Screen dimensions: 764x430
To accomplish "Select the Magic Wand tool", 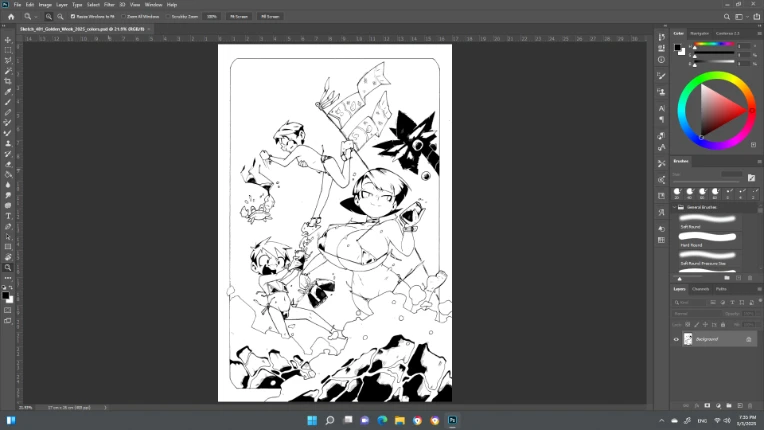I will [8, 71].
